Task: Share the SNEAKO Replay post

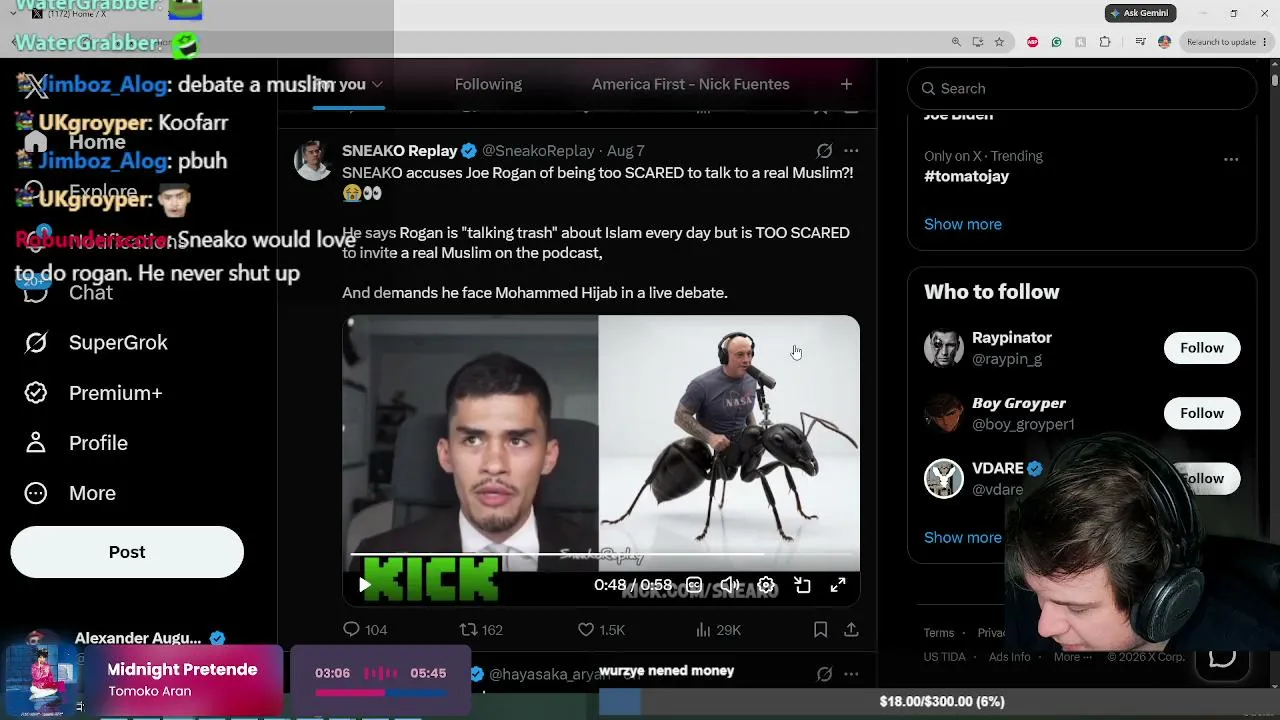Action: [851, 629]
